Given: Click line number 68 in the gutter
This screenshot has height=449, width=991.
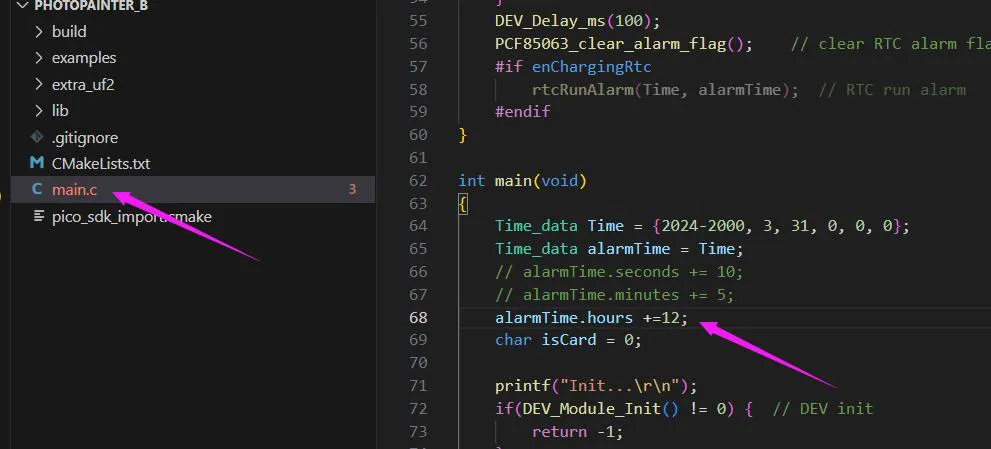Looking at the screenshot, I should tap(418, 317).
